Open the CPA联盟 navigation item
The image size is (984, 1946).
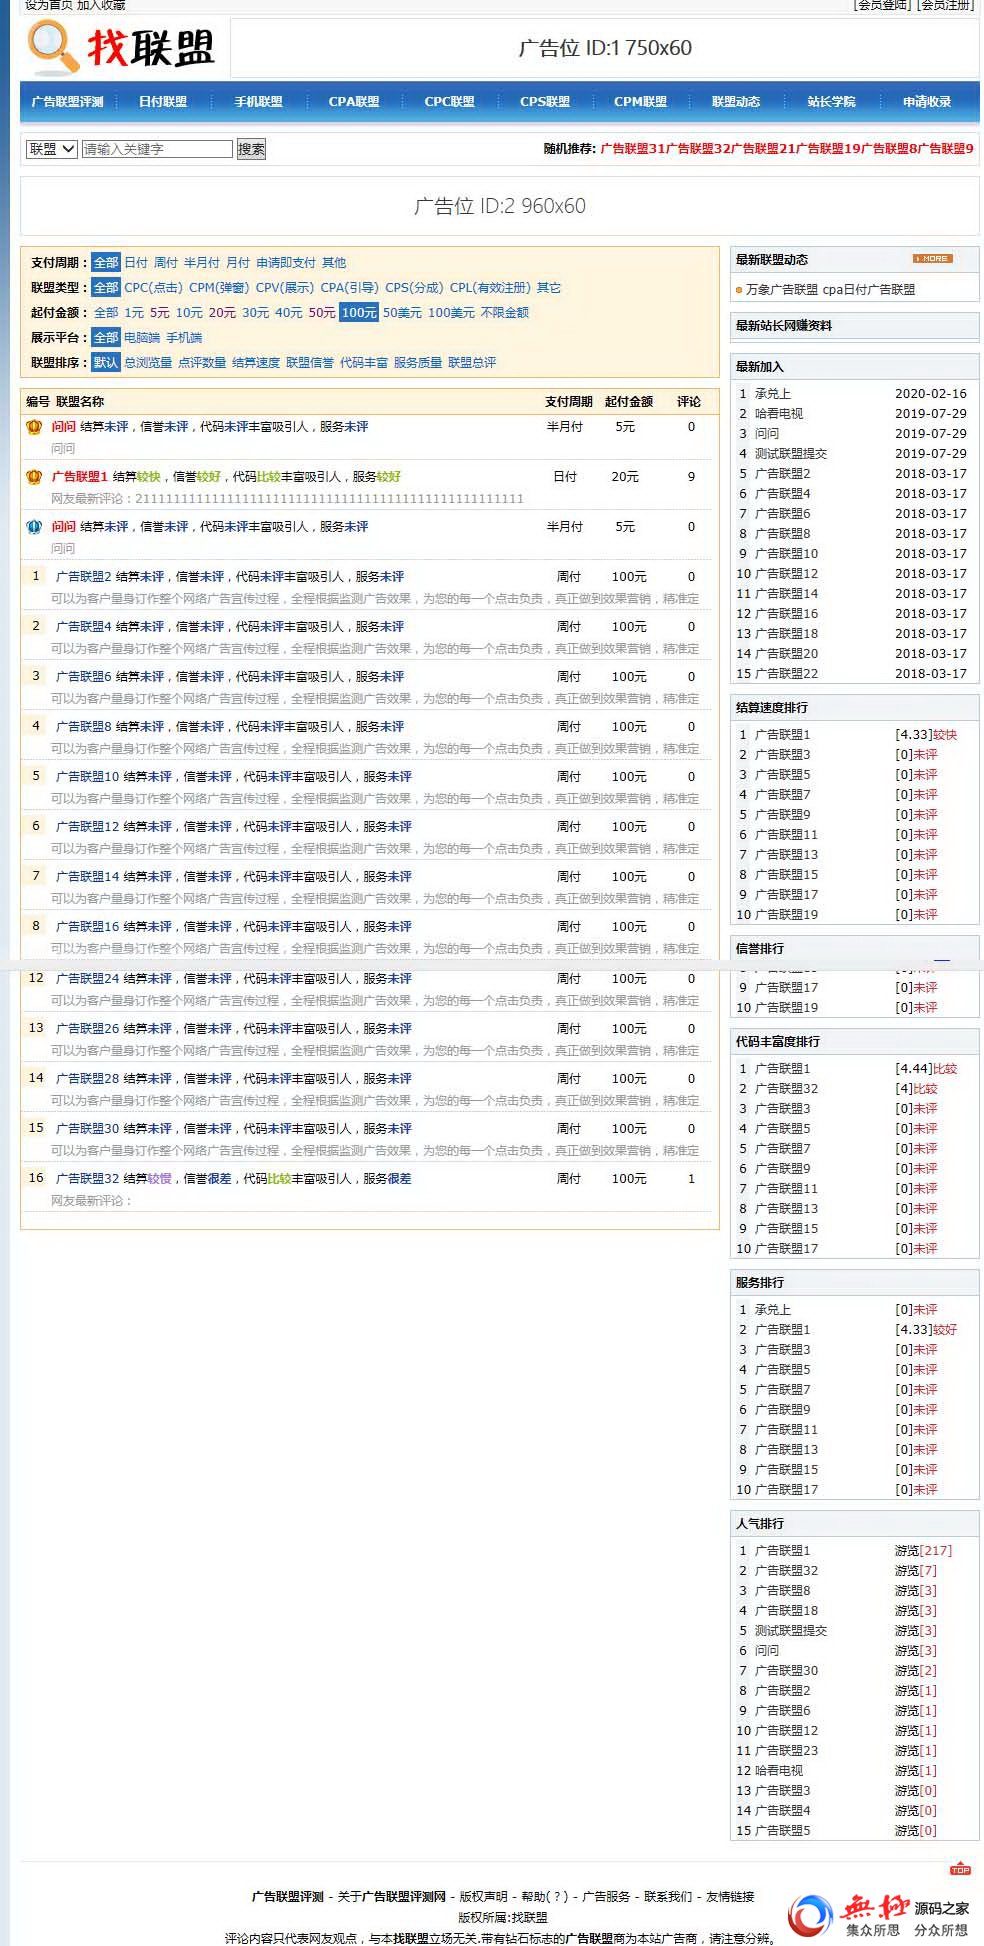[354, 102]
